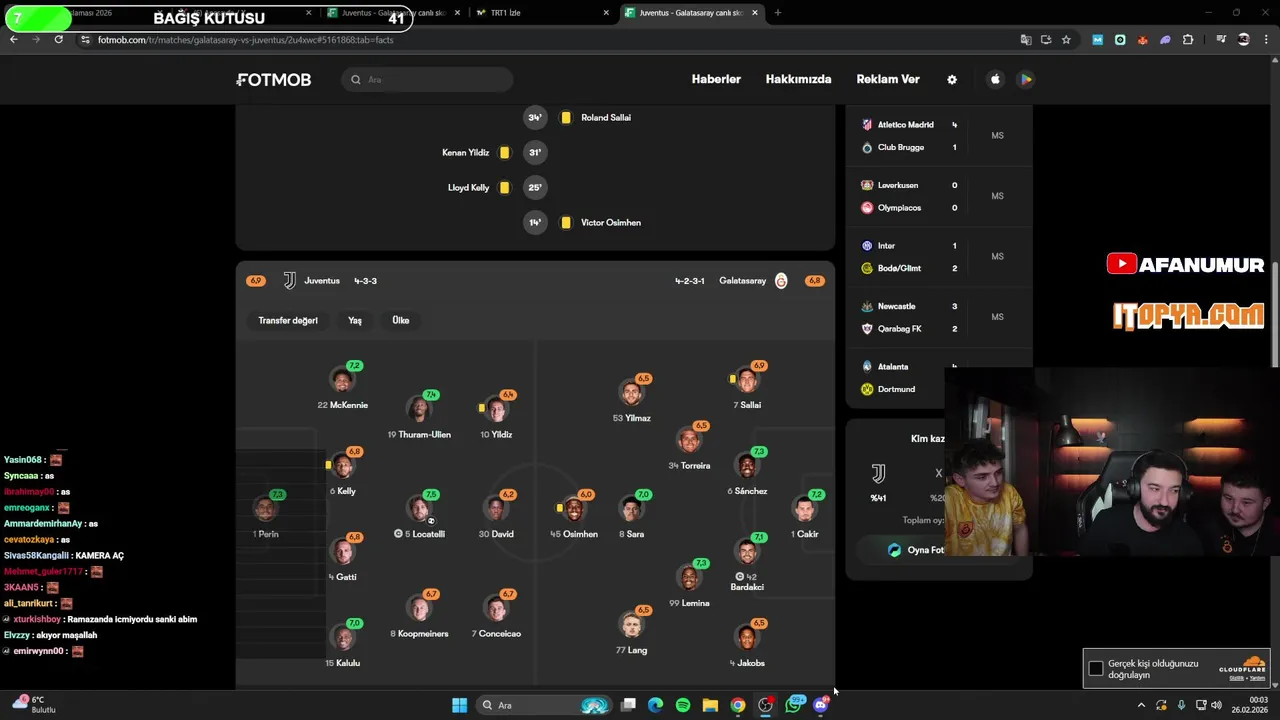Open Bardakci's player photo
1280x720 pixels.
(747, 552)
